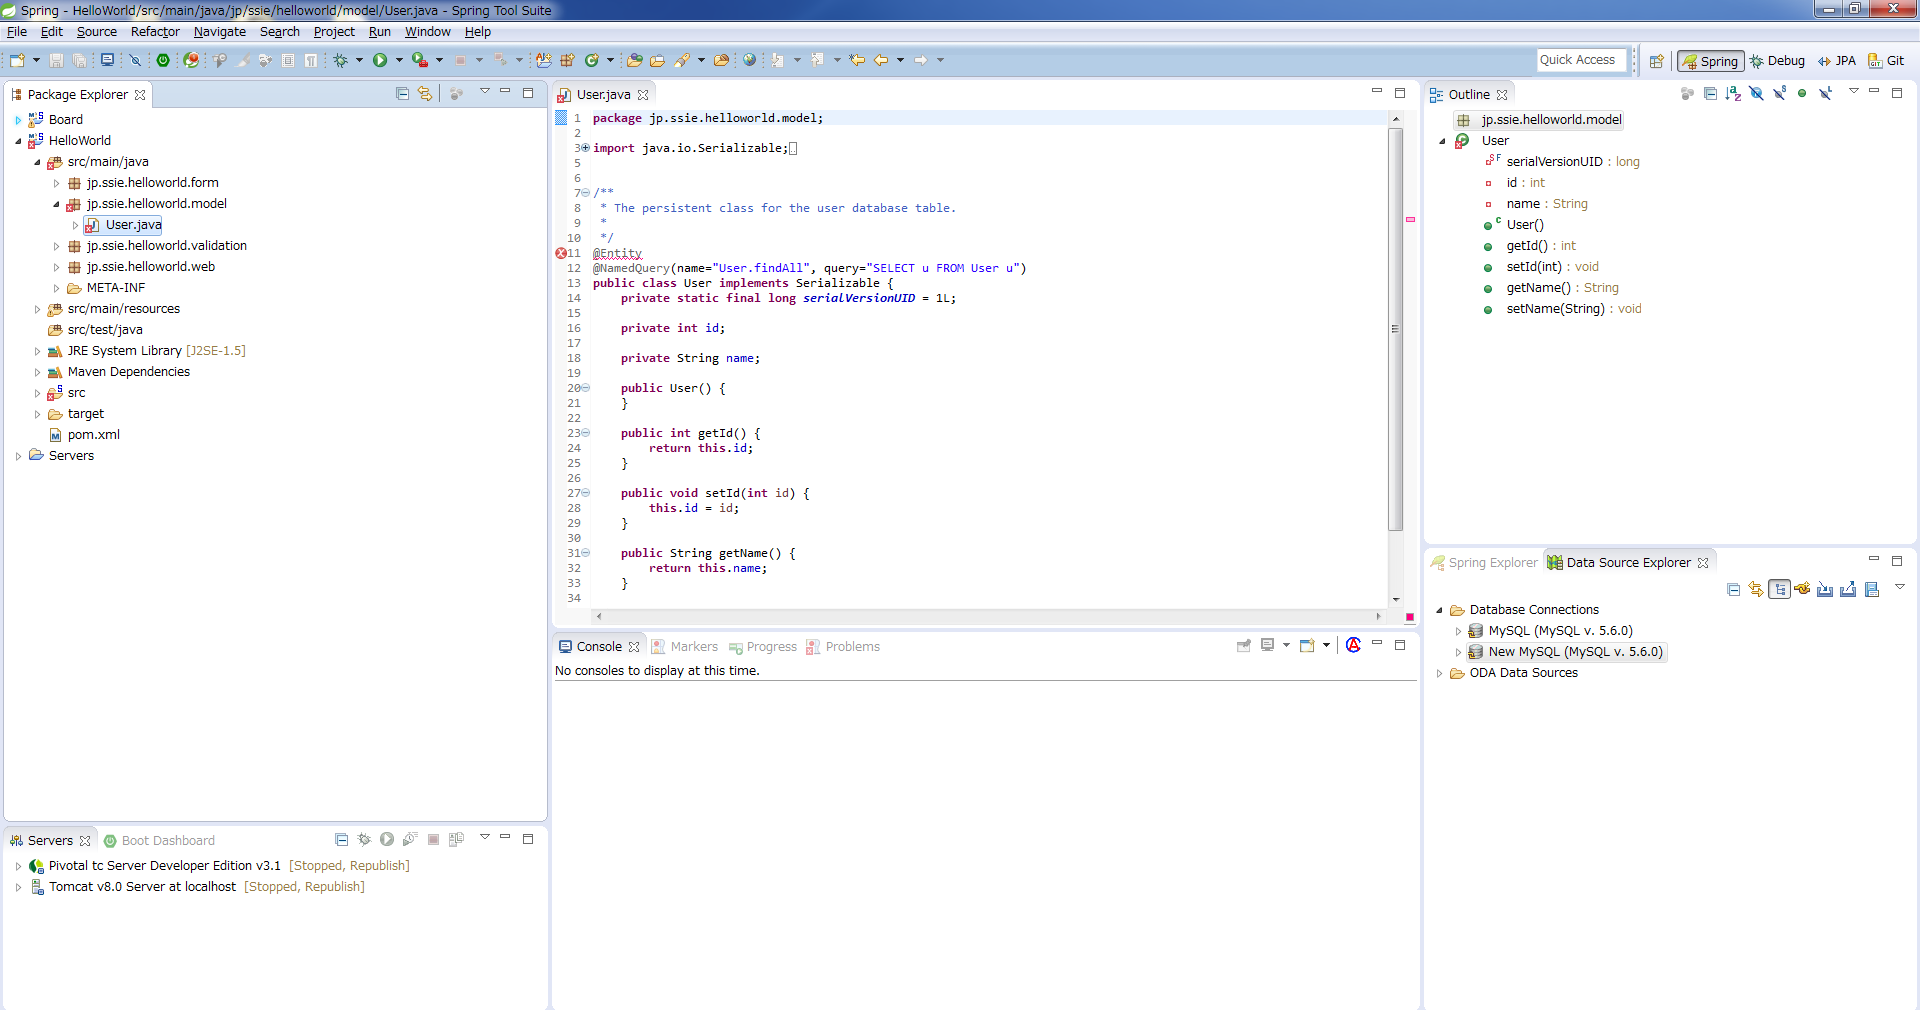This screenshot has width=1920, height=1010.
Task: Toggle Hide Static Members in Outline
Action: click(1779, 94)
